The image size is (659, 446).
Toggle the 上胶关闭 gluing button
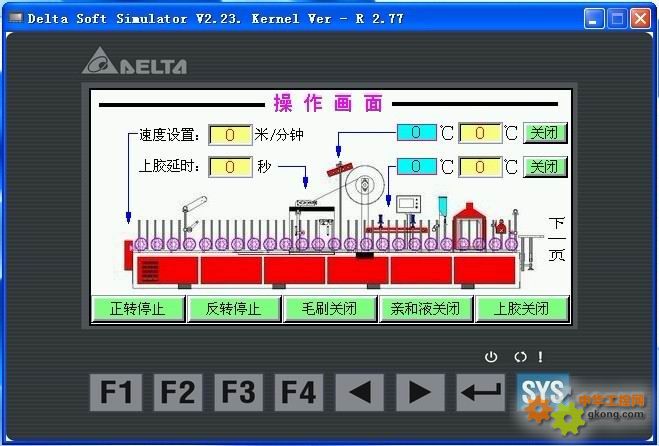(x=522, y=309)
